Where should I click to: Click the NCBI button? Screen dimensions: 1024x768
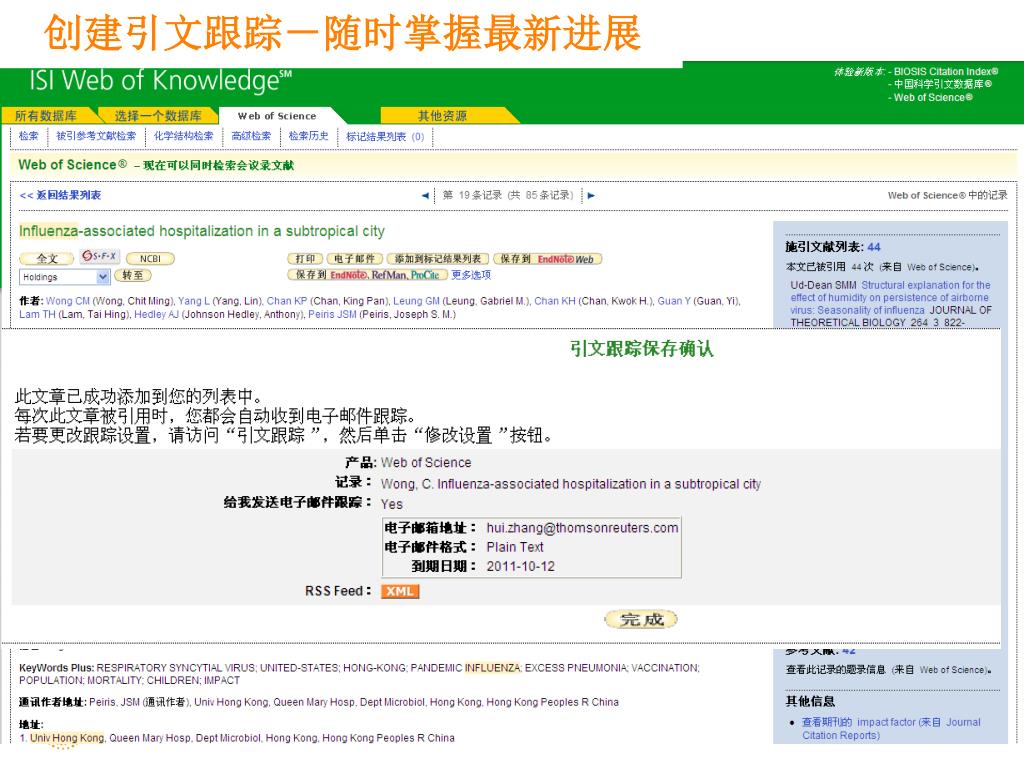[150, 259]
